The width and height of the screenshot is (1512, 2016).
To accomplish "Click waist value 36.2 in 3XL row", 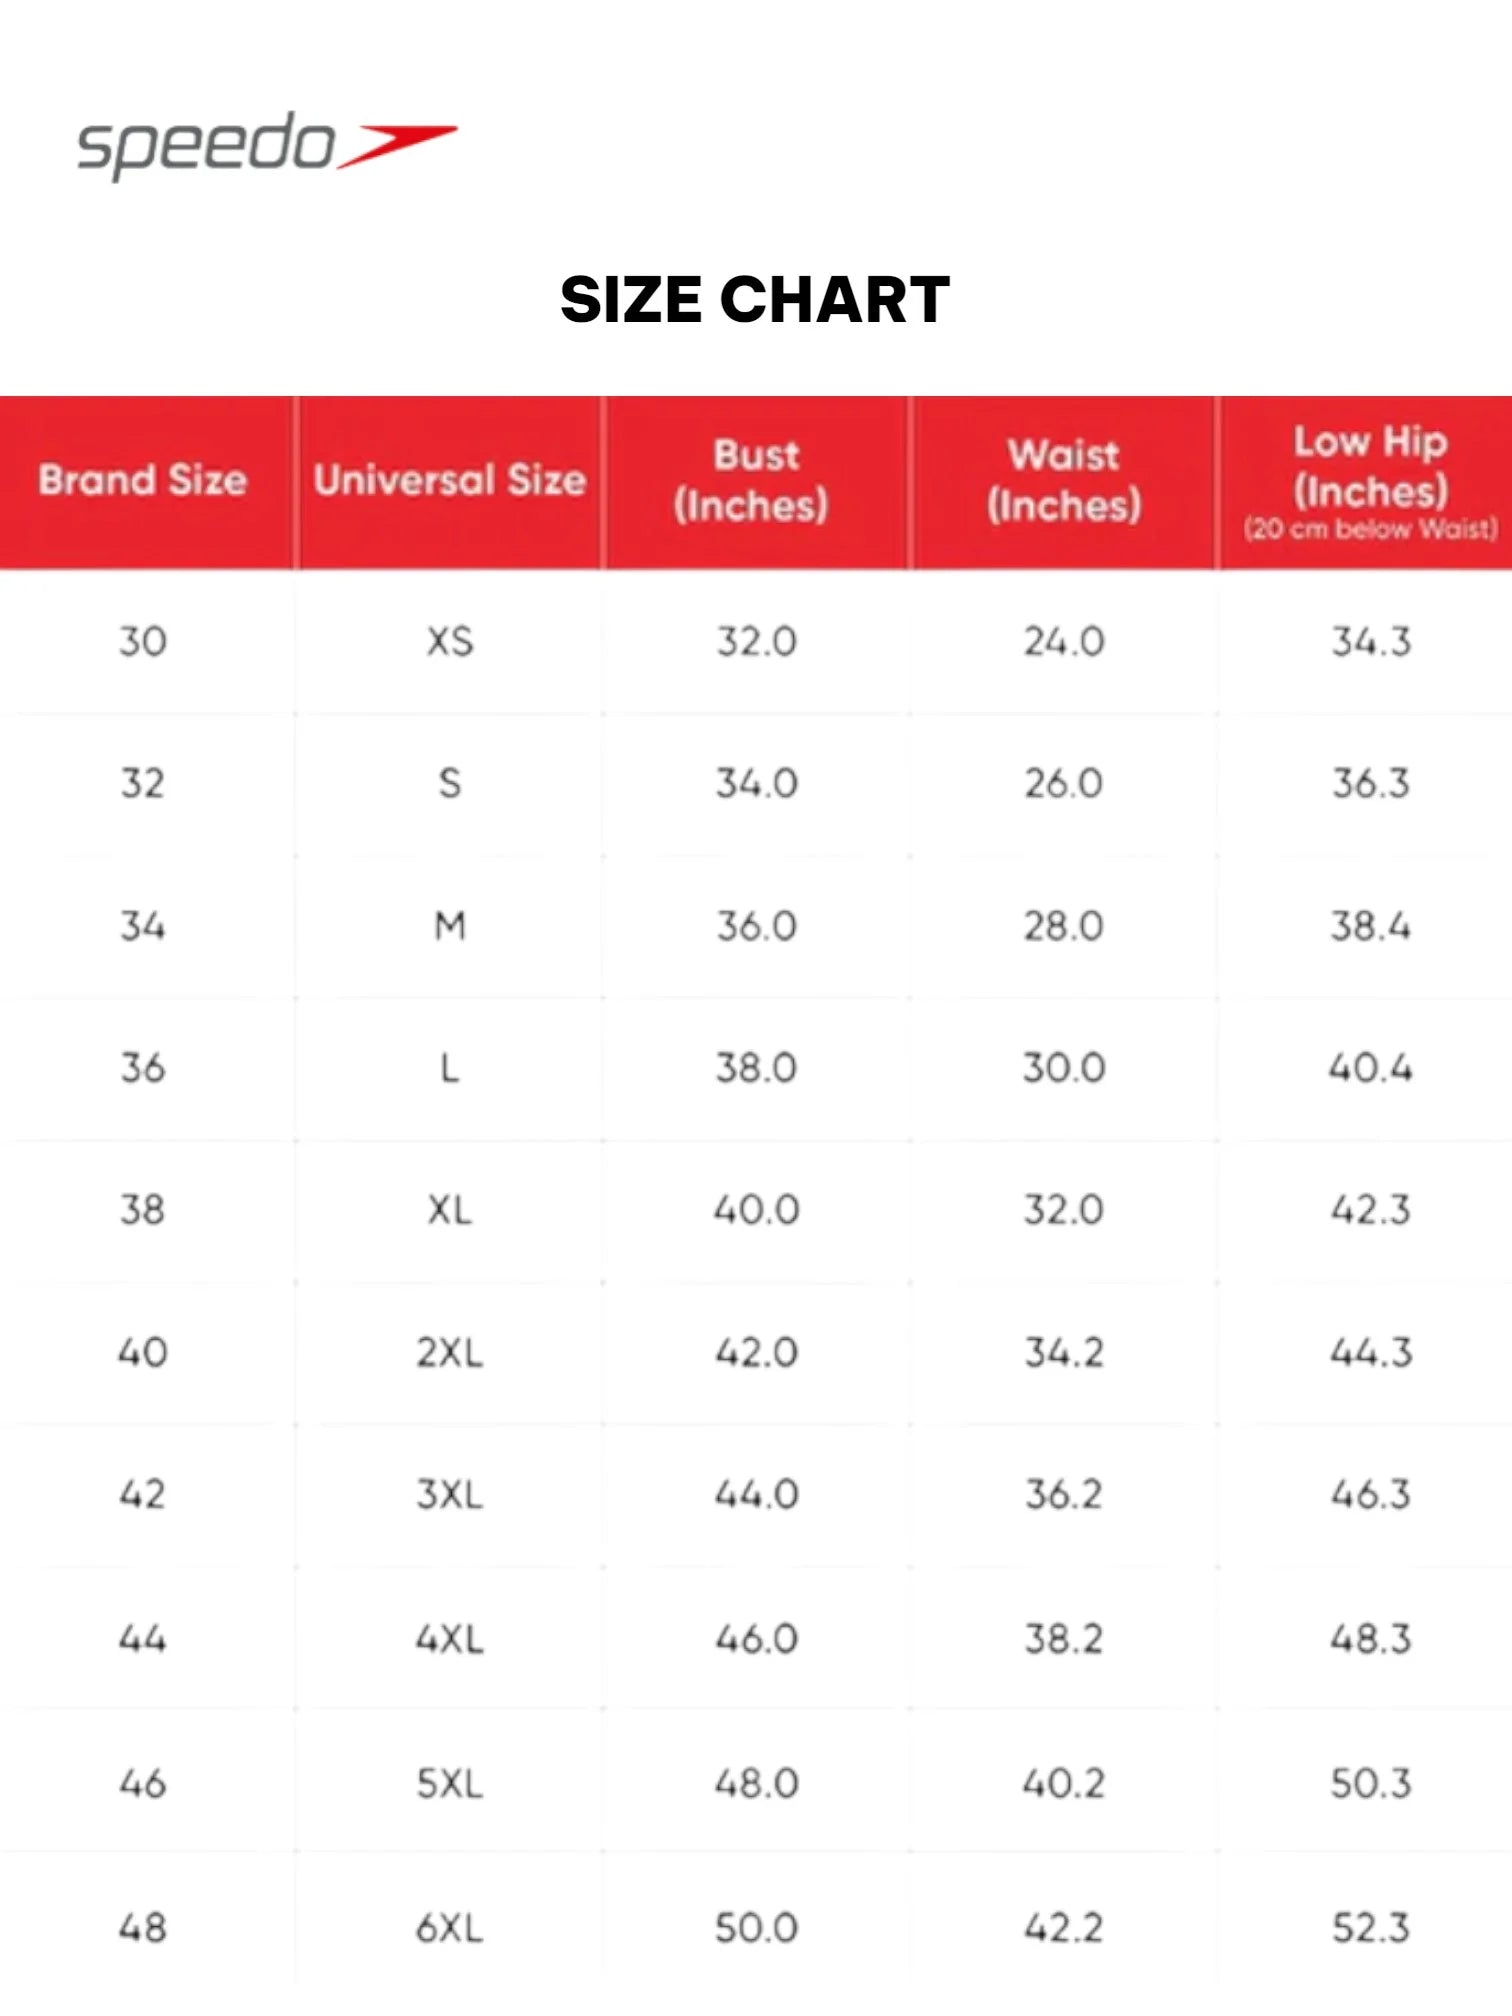I will [x=1063, y=1494].
